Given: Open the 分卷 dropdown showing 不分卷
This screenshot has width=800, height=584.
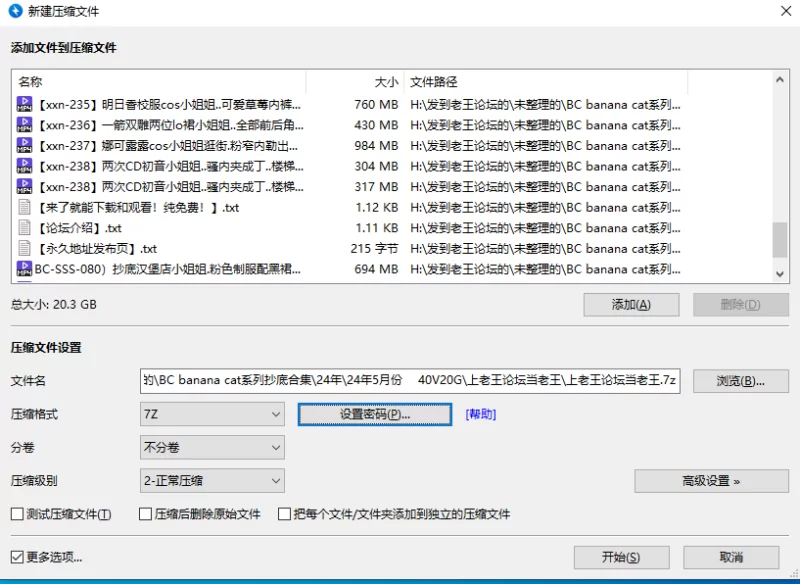Looking at the screenshot, I should 212,448.
